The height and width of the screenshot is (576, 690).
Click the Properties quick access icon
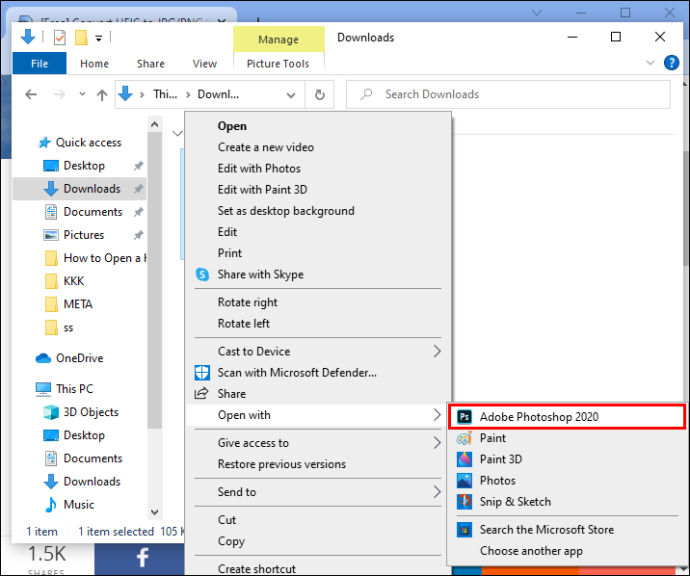click(x=59, y=37)
